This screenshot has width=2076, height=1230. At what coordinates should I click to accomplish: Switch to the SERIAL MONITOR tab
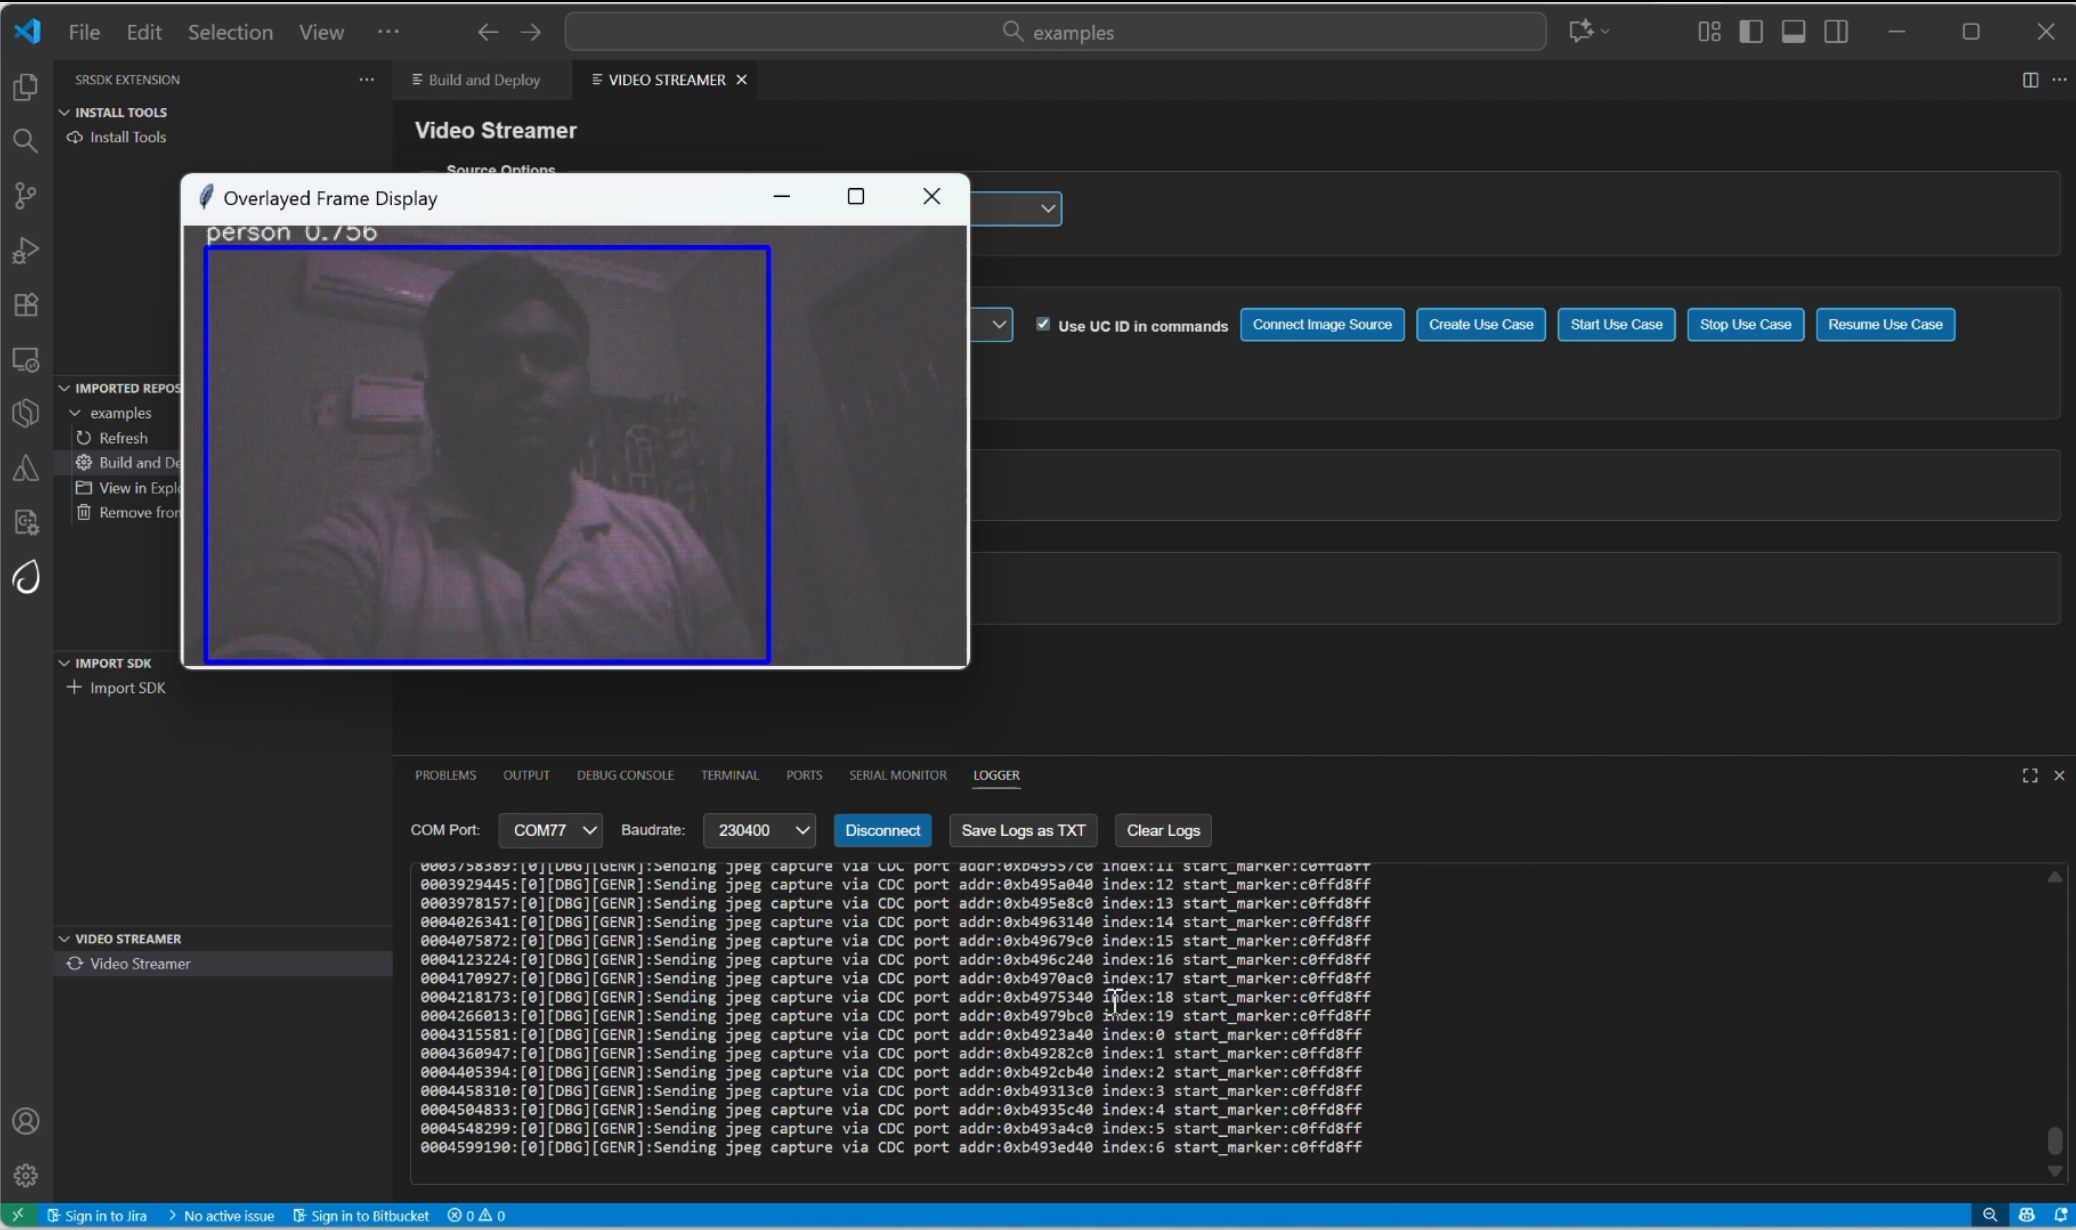coord(897,775)
